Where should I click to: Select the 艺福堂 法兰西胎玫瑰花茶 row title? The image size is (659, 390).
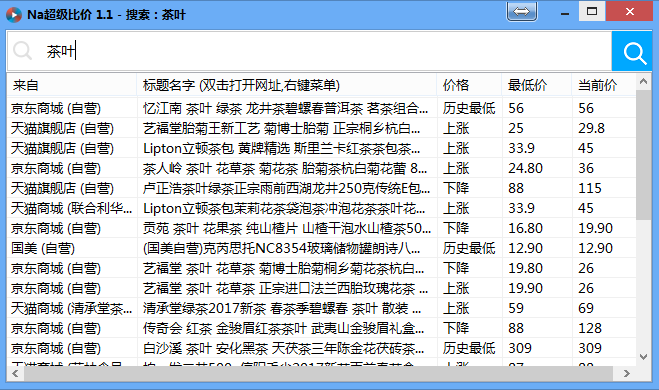click(285, 288)
